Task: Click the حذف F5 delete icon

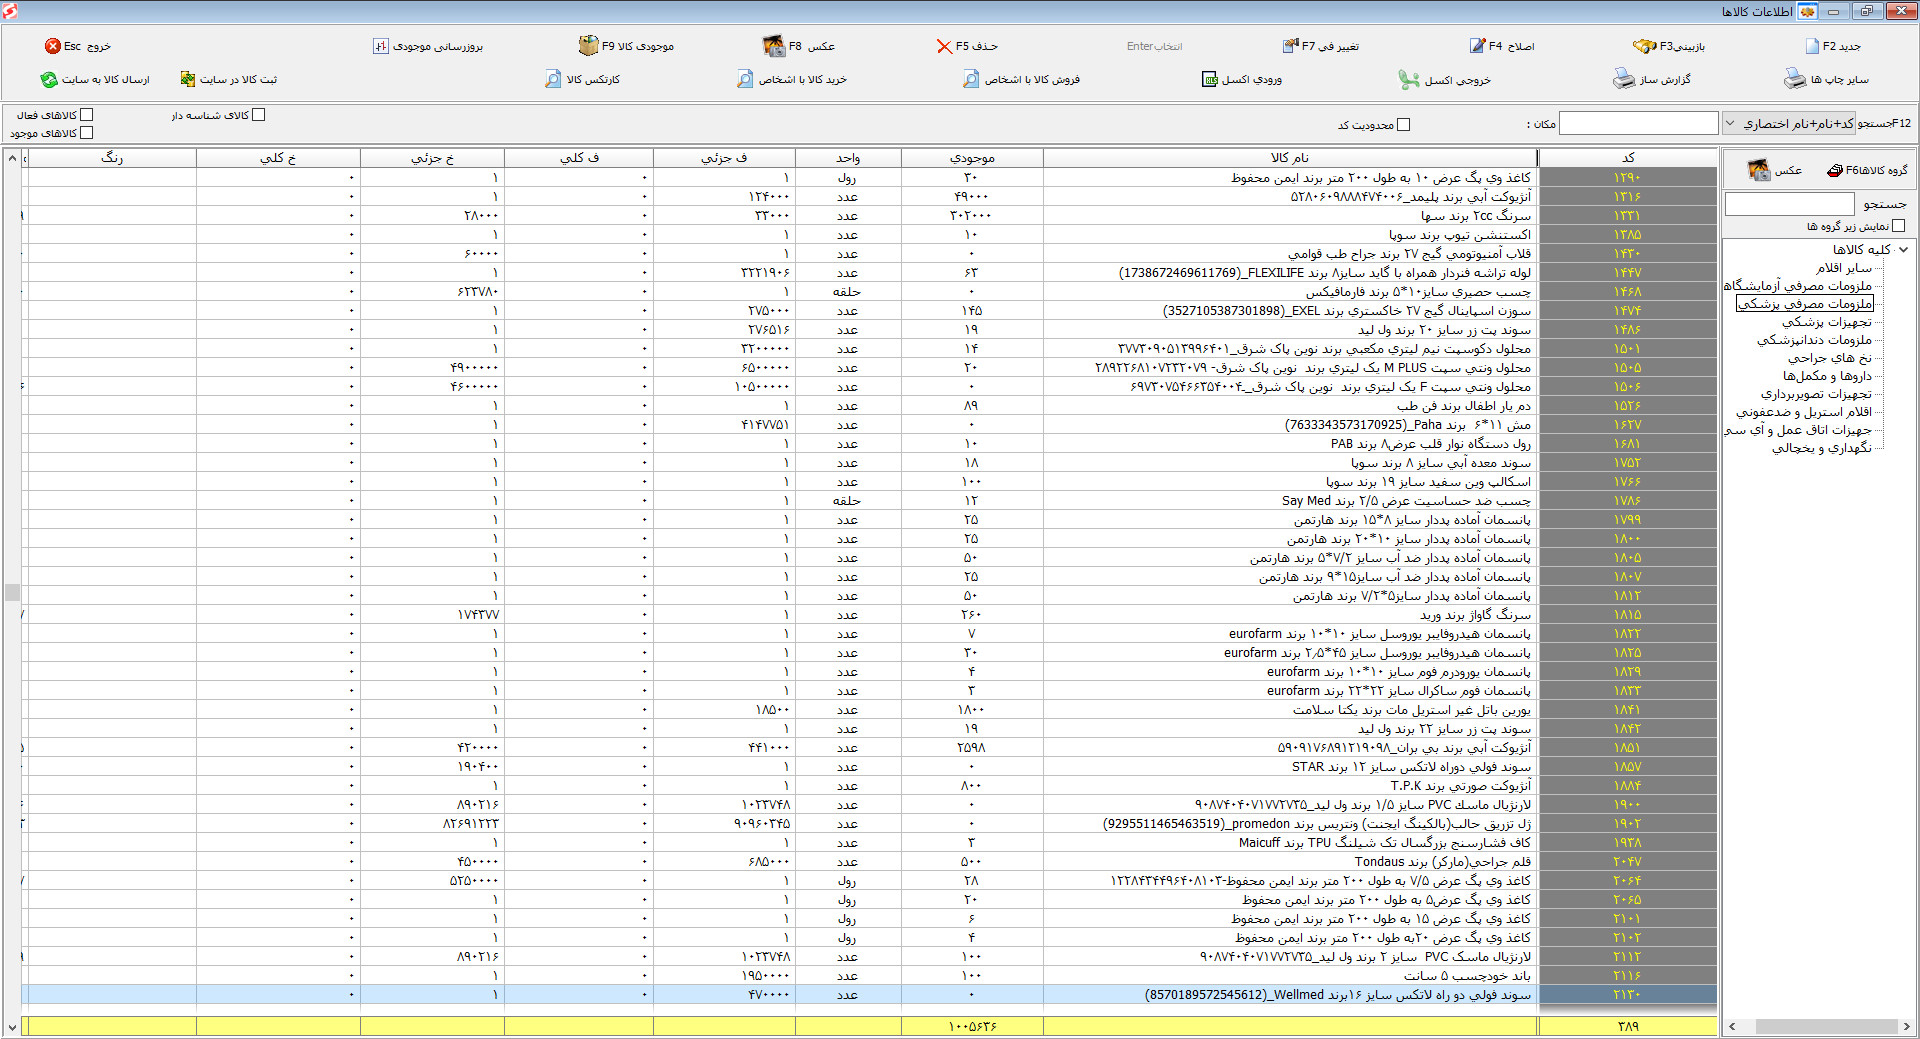Action: (944, 46)
